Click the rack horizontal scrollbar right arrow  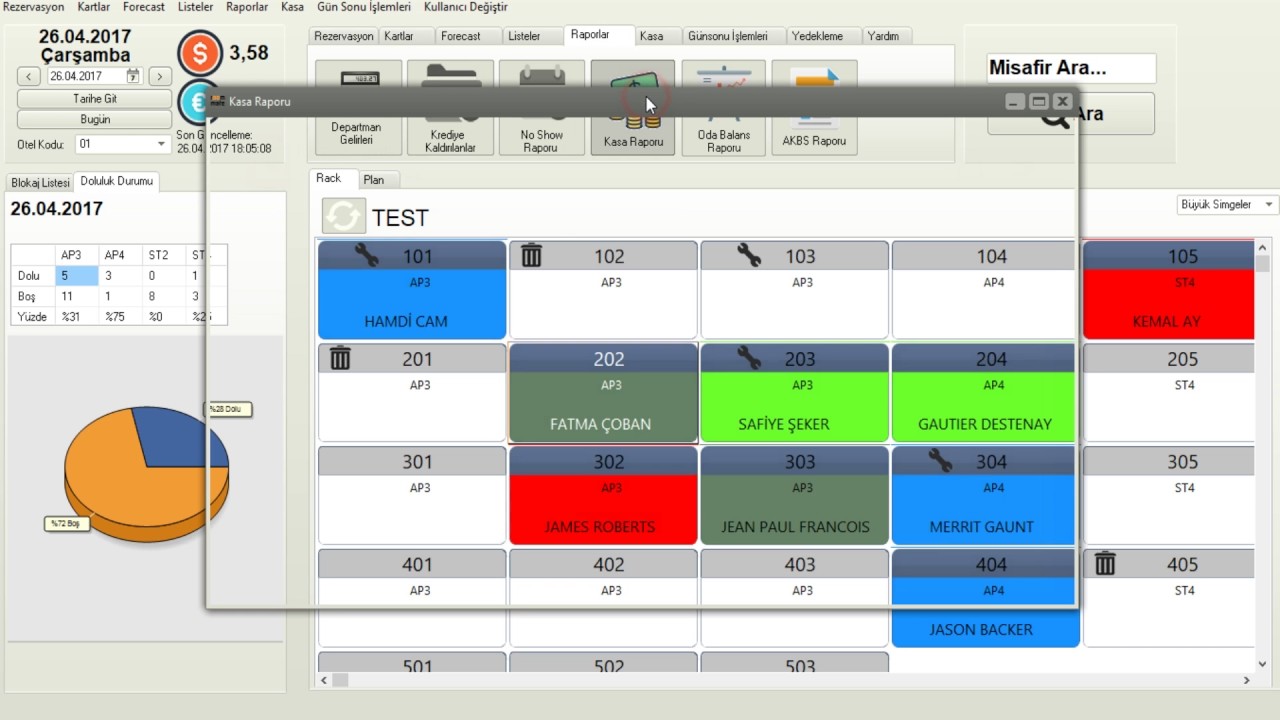(x=1246, y=680)
